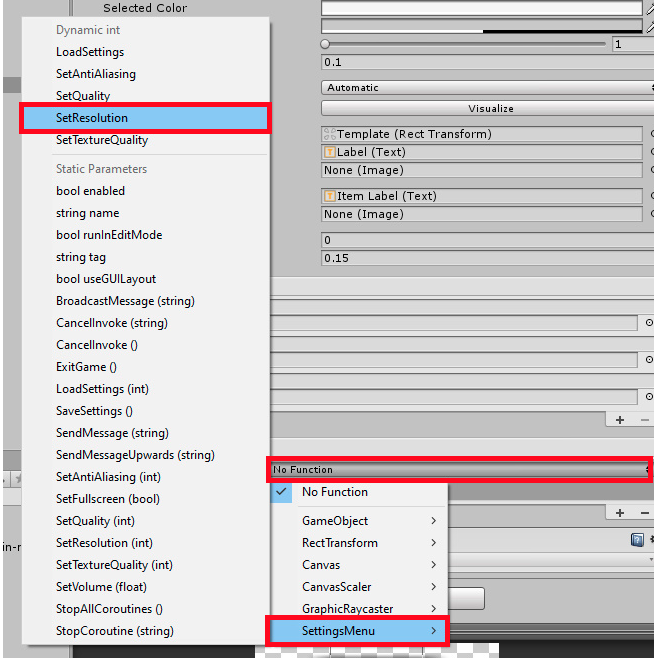
Task: Click the slider handle next to value 1
Action: [x=326, y=44]
